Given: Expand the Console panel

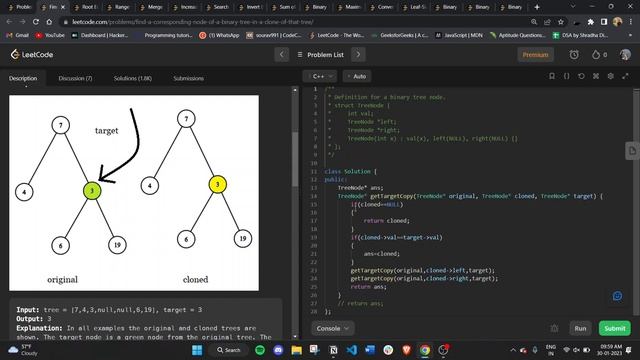Looking at the screenshot, I should 333,328.
